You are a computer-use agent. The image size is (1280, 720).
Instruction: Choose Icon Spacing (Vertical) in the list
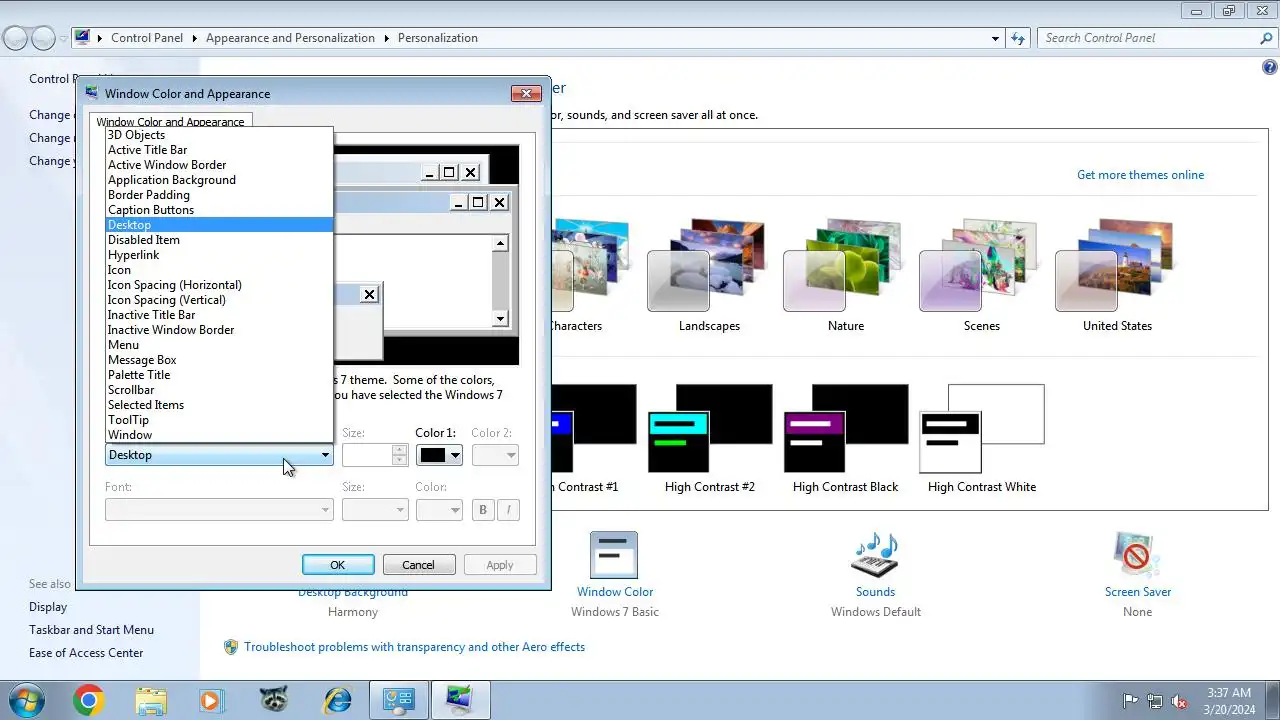[x=219, y=300]
